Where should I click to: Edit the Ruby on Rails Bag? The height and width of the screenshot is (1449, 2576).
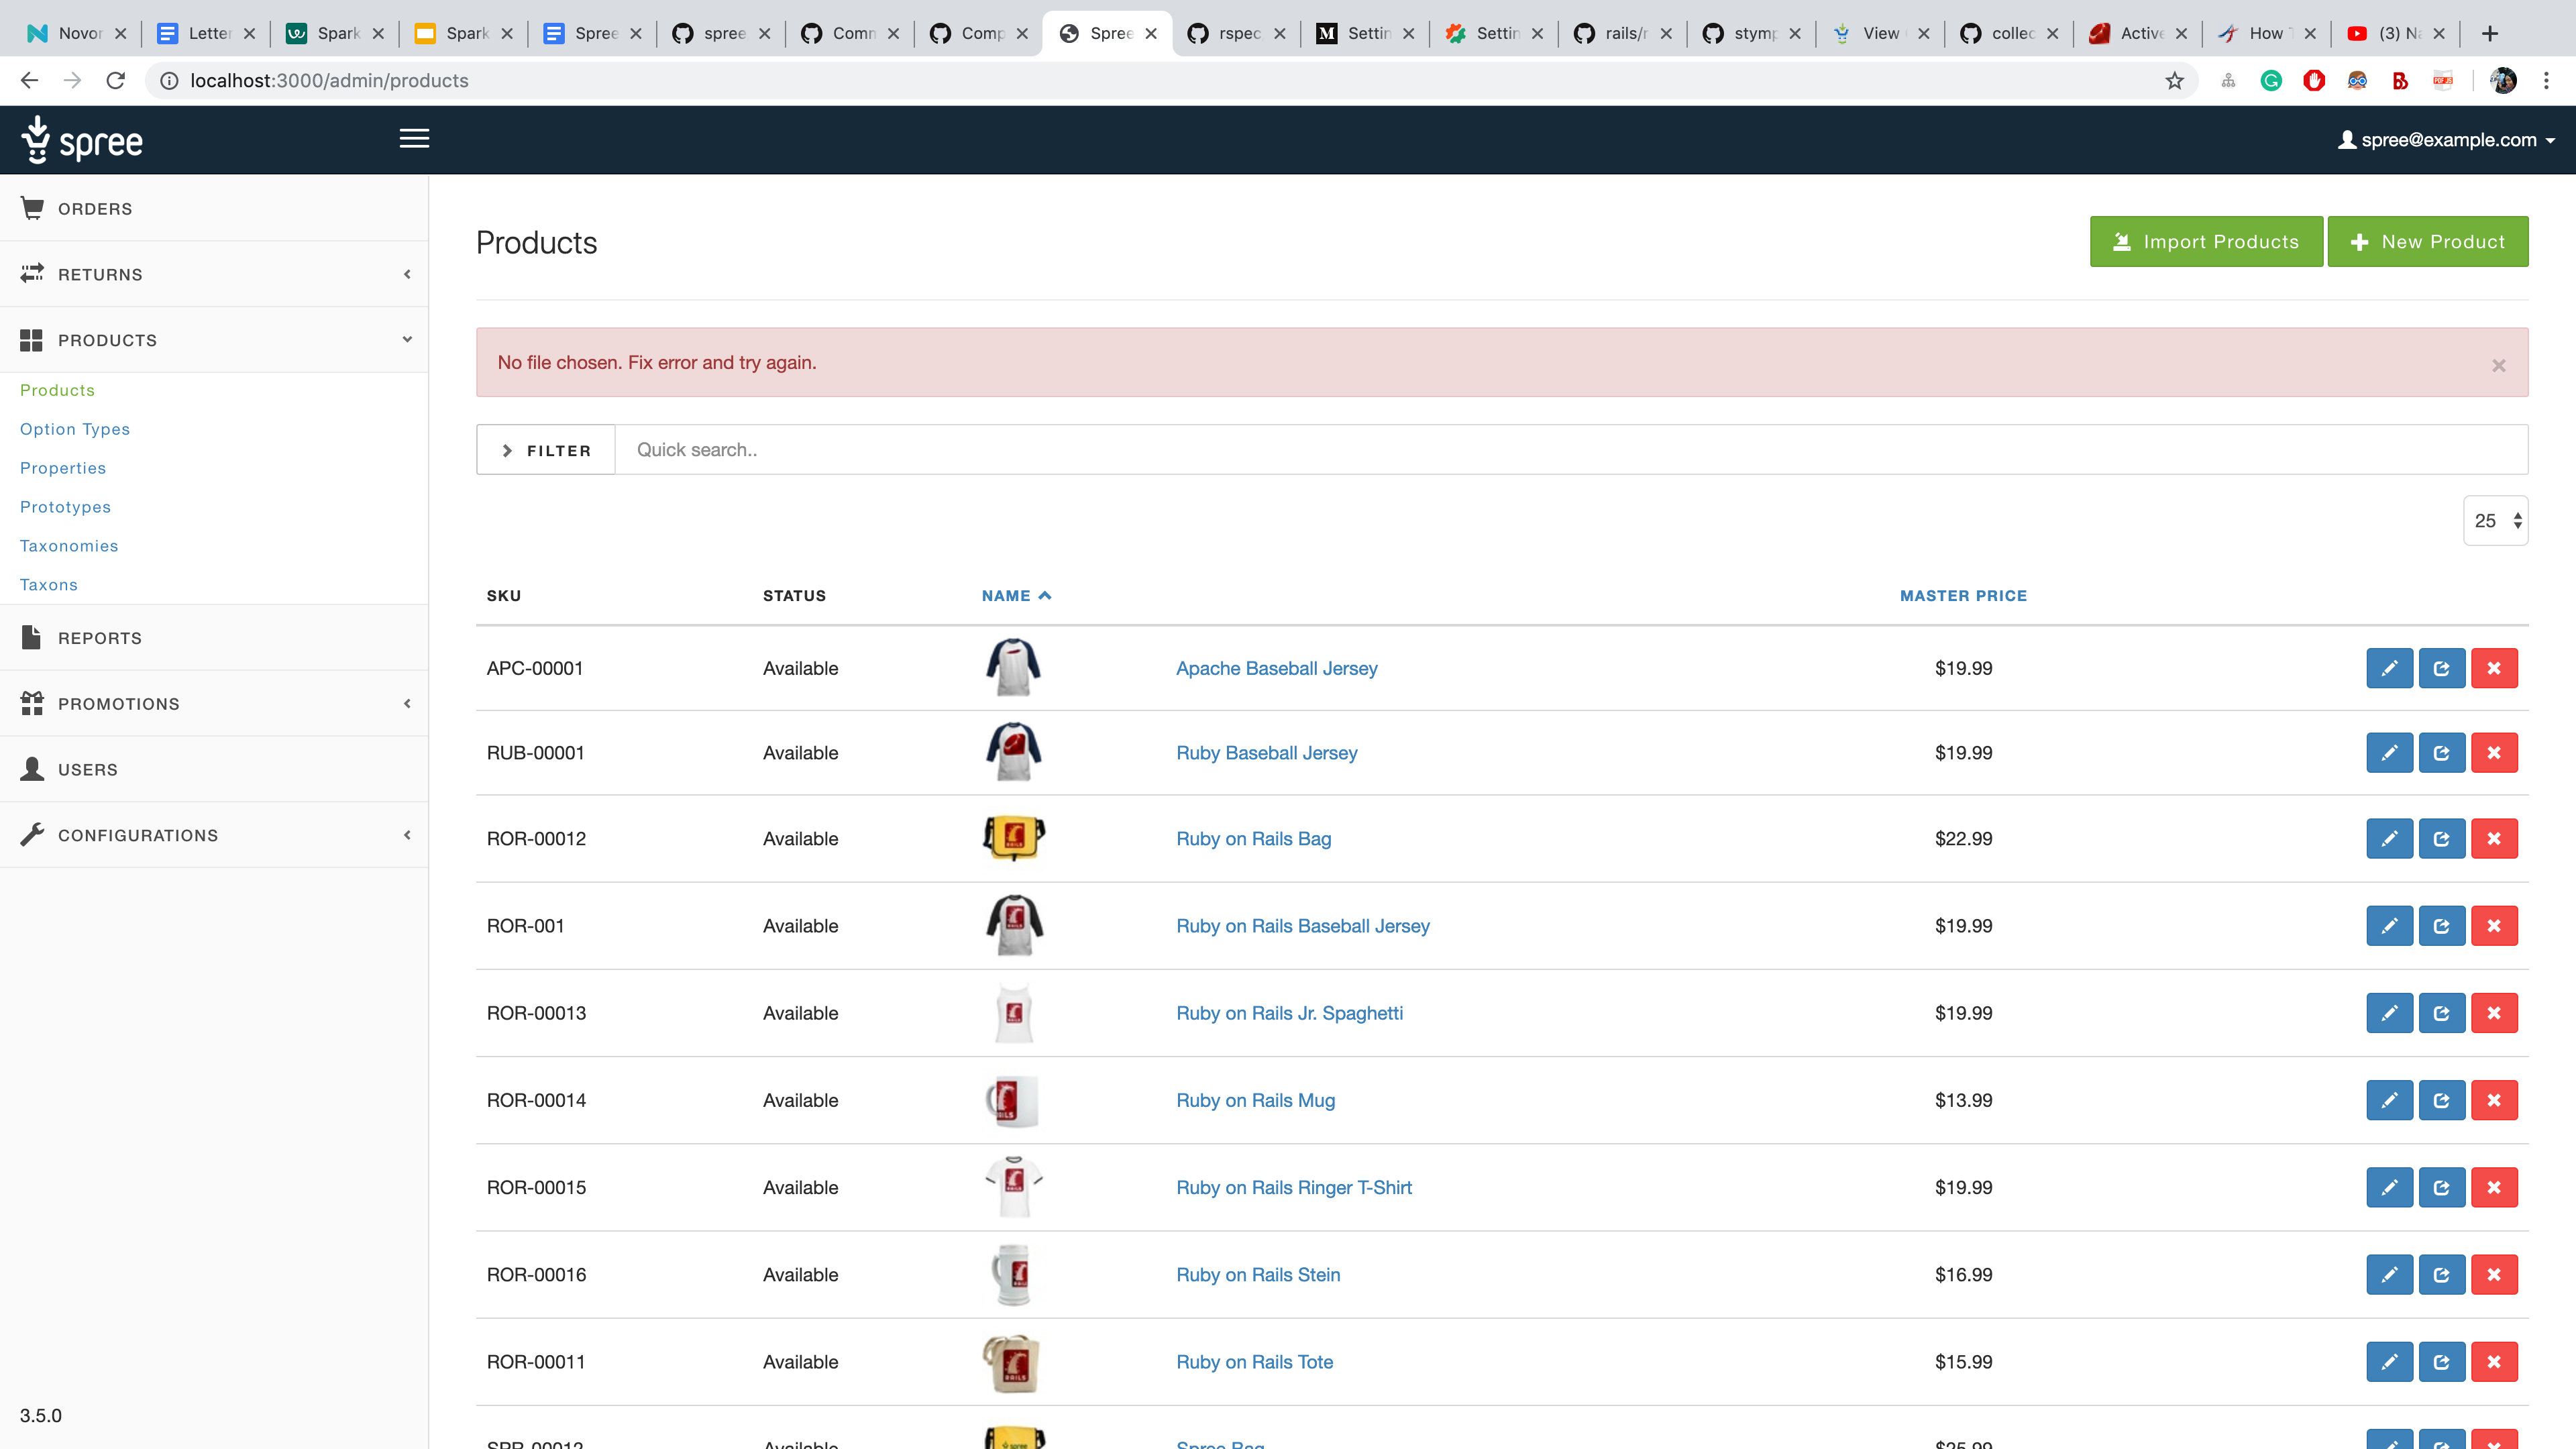click(x=2389, y=839)
